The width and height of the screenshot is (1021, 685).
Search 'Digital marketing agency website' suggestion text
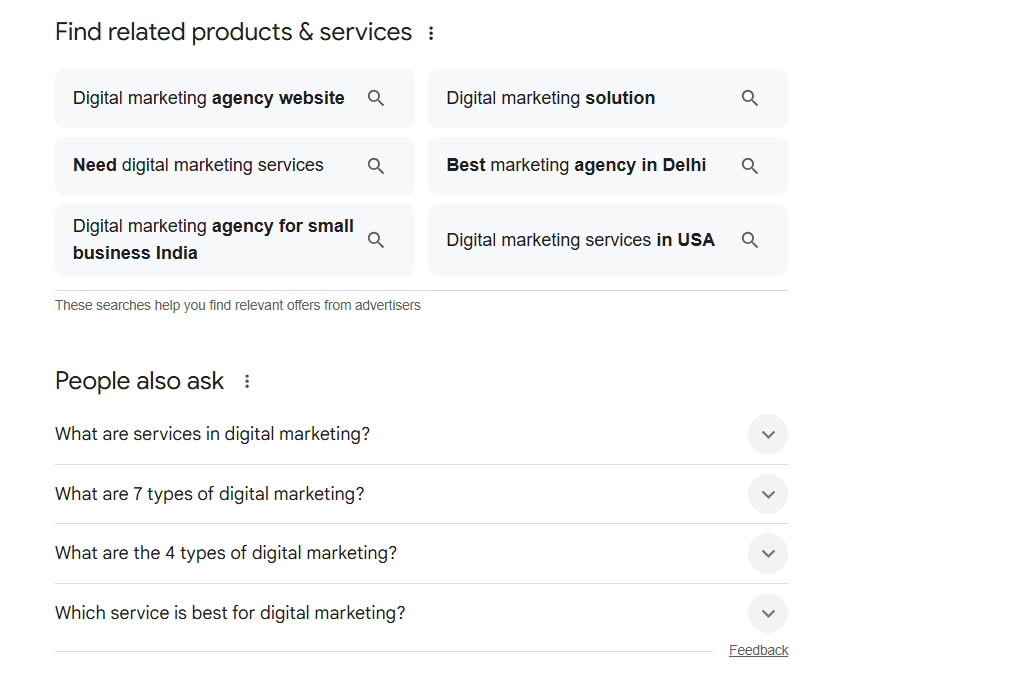209,98
